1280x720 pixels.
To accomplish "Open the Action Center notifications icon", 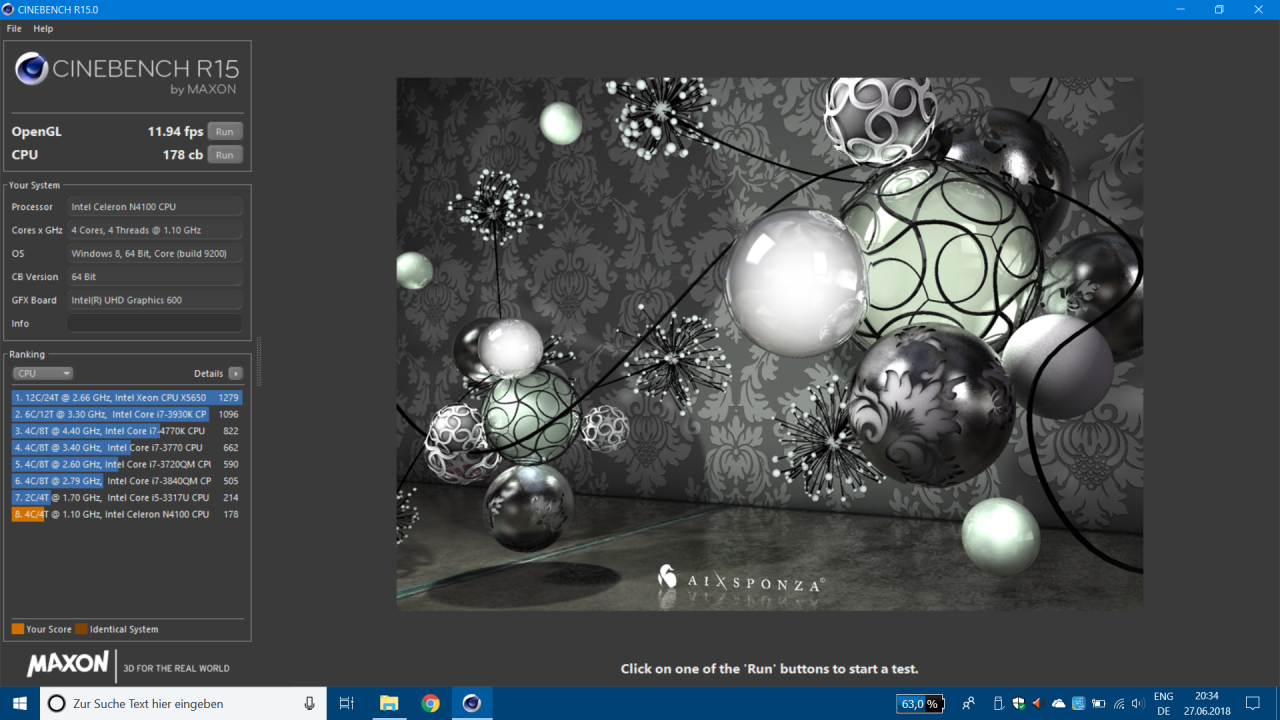I will click(x=1253, y=703).
